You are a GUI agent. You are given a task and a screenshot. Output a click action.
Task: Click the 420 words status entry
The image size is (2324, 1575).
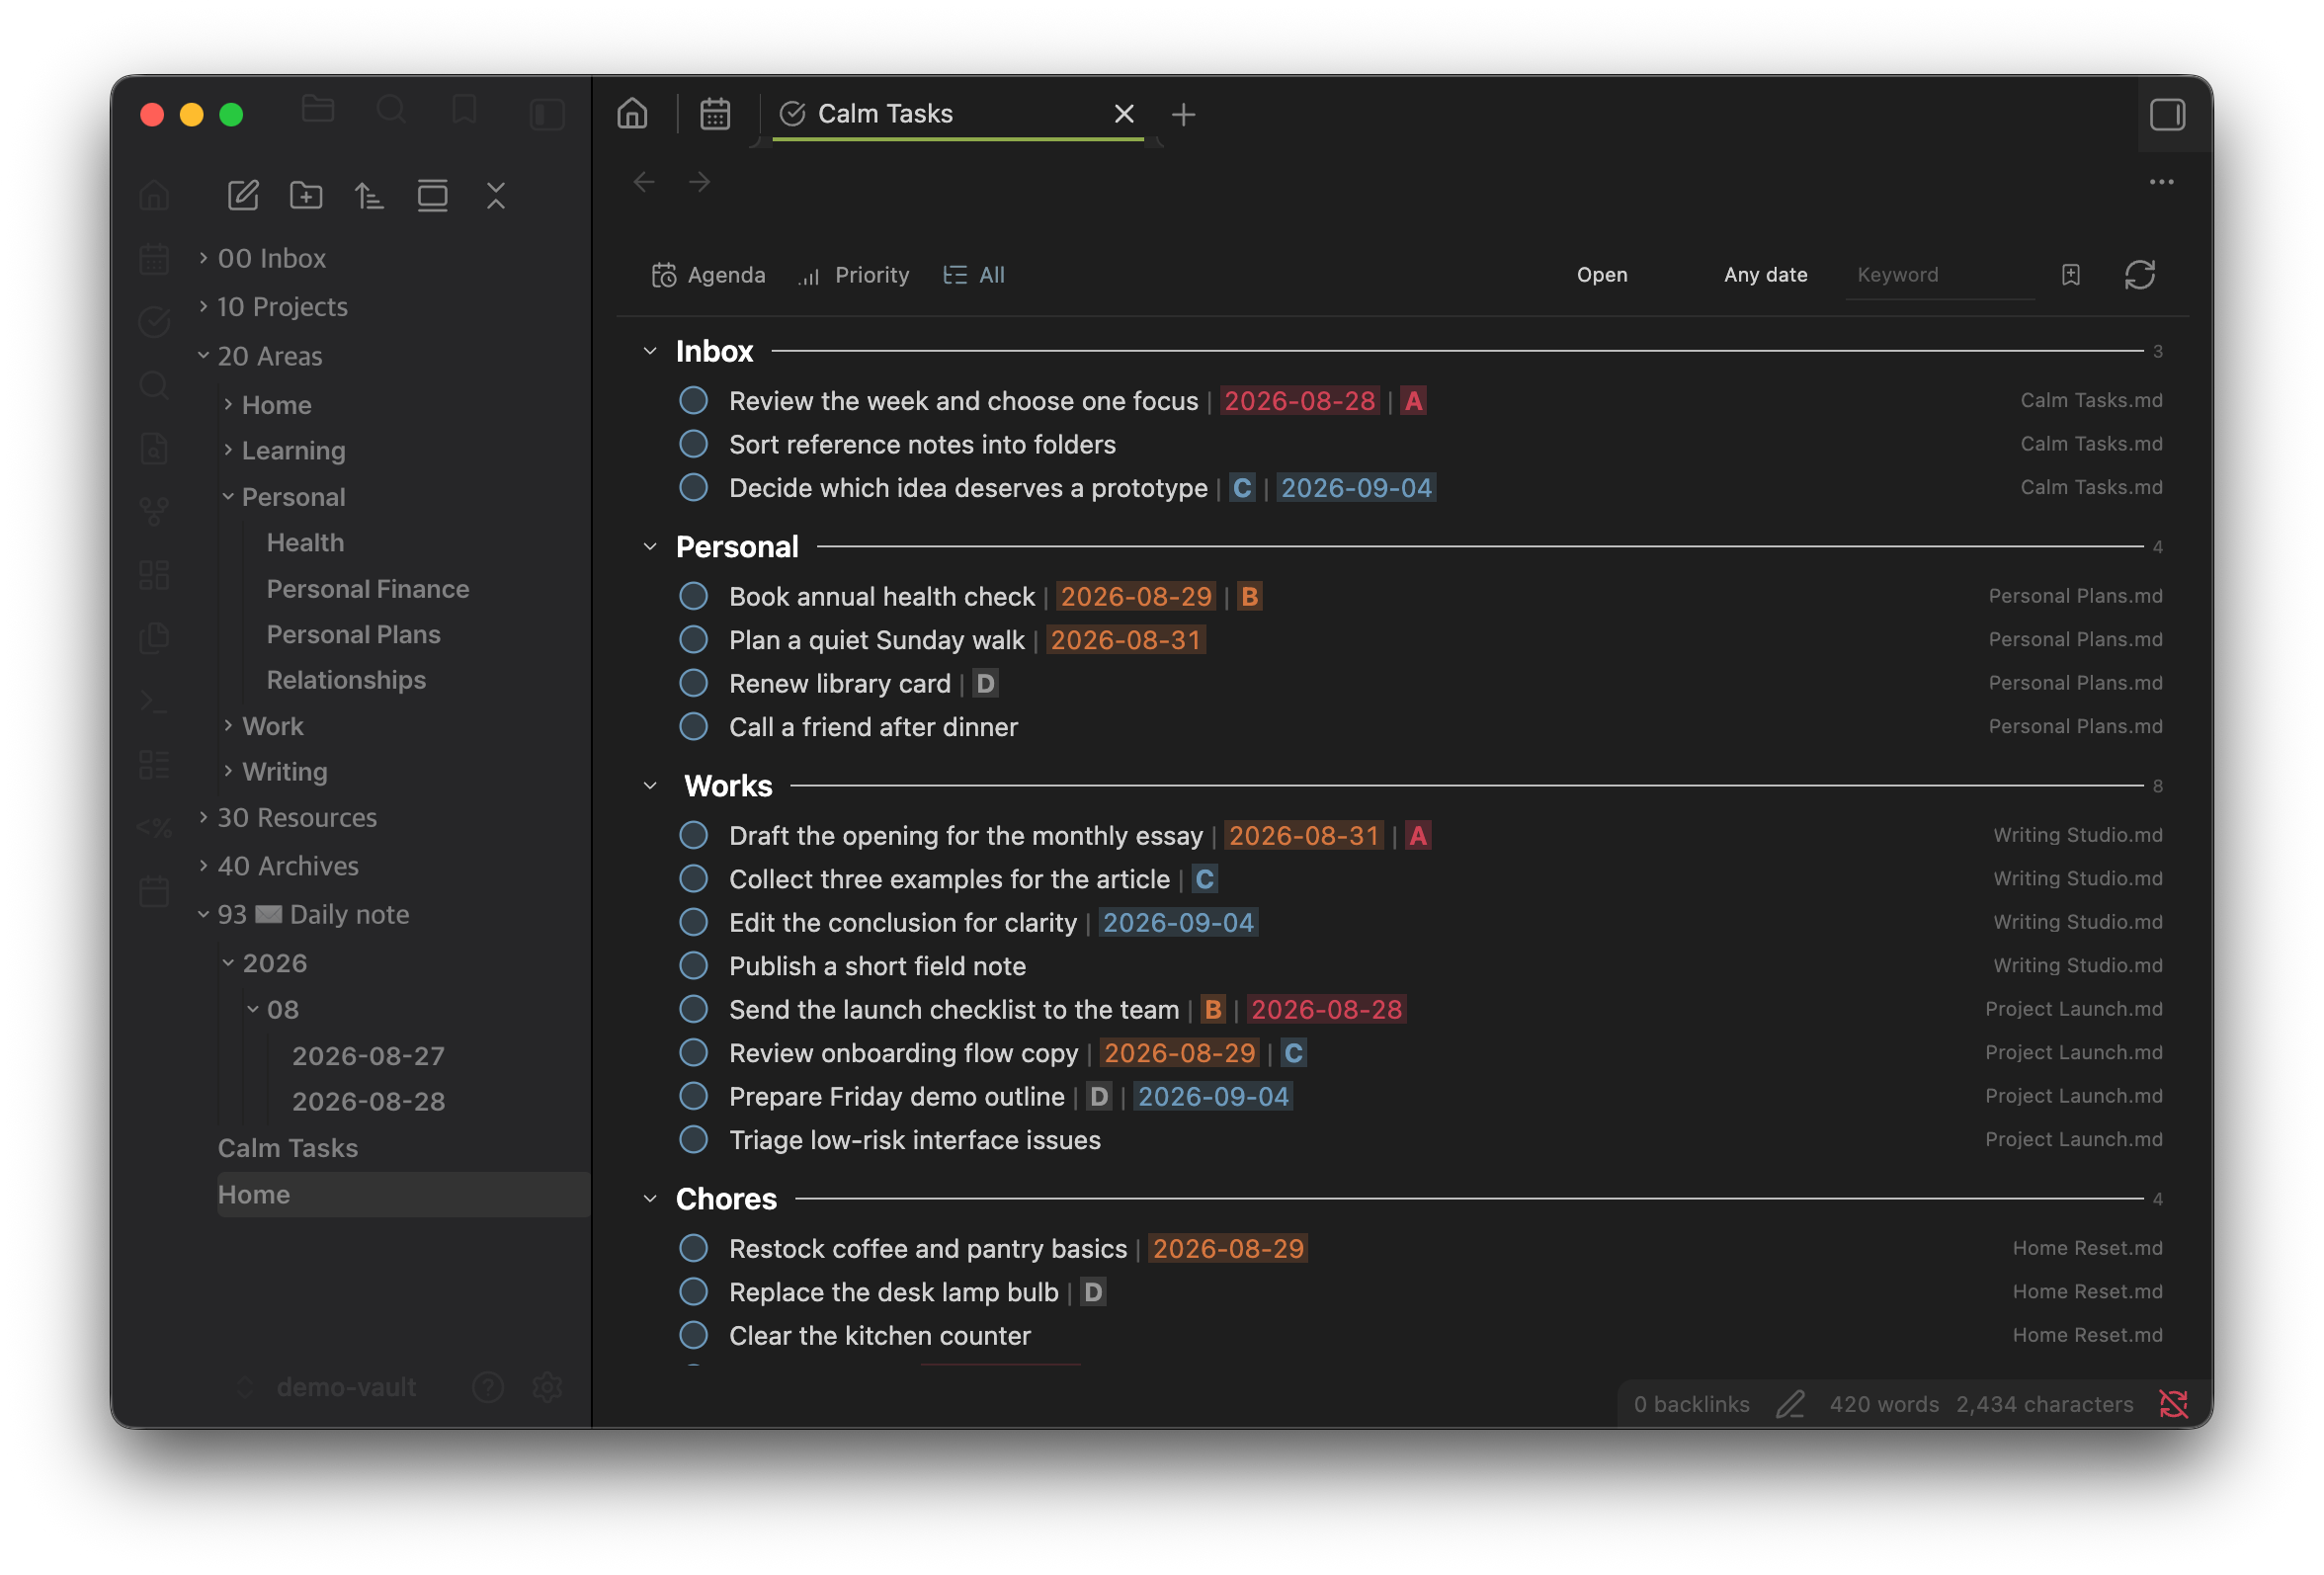pyautogui.click(x=1883, y=1404)
